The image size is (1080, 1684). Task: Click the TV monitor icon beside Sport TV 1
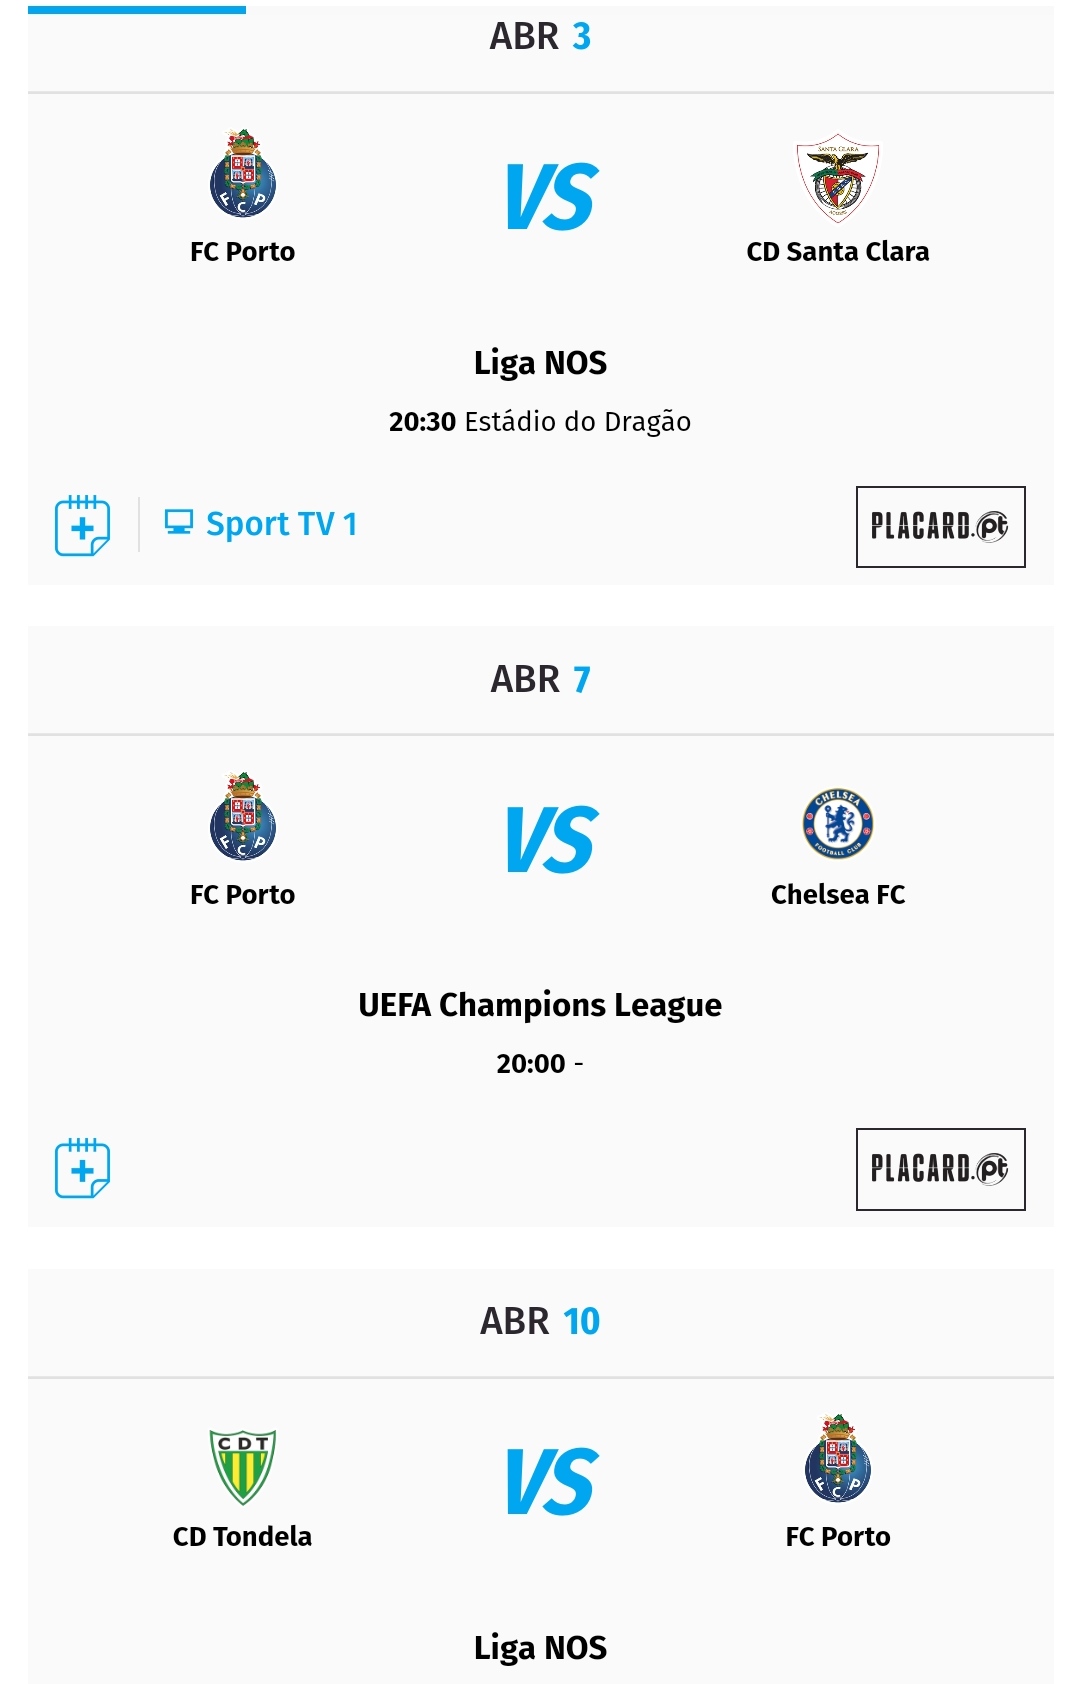point(178,522)
